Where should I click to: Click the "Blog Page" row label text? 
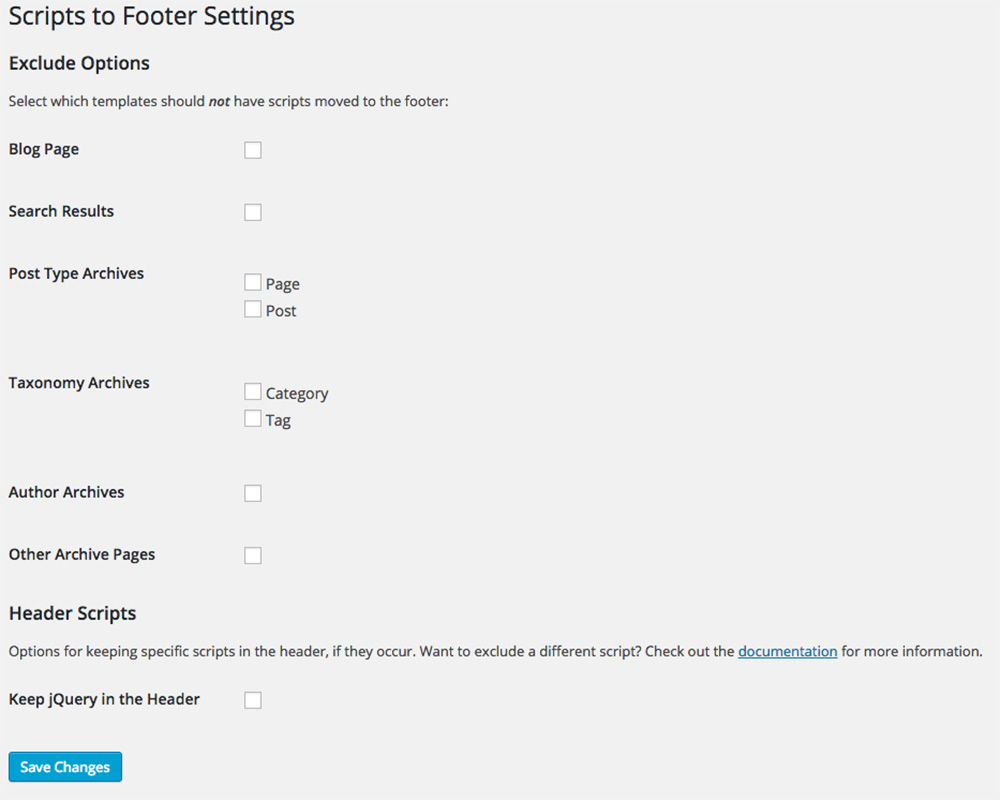pyautogui.click(x=44, y=149)
